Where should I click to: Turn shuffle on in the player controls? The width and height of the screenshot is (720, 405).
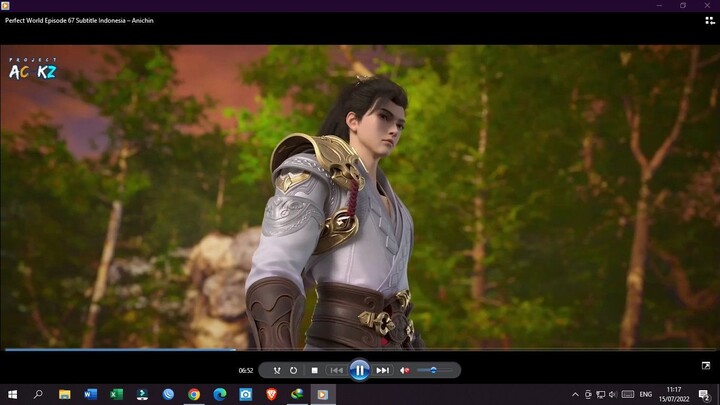(277, 370)
